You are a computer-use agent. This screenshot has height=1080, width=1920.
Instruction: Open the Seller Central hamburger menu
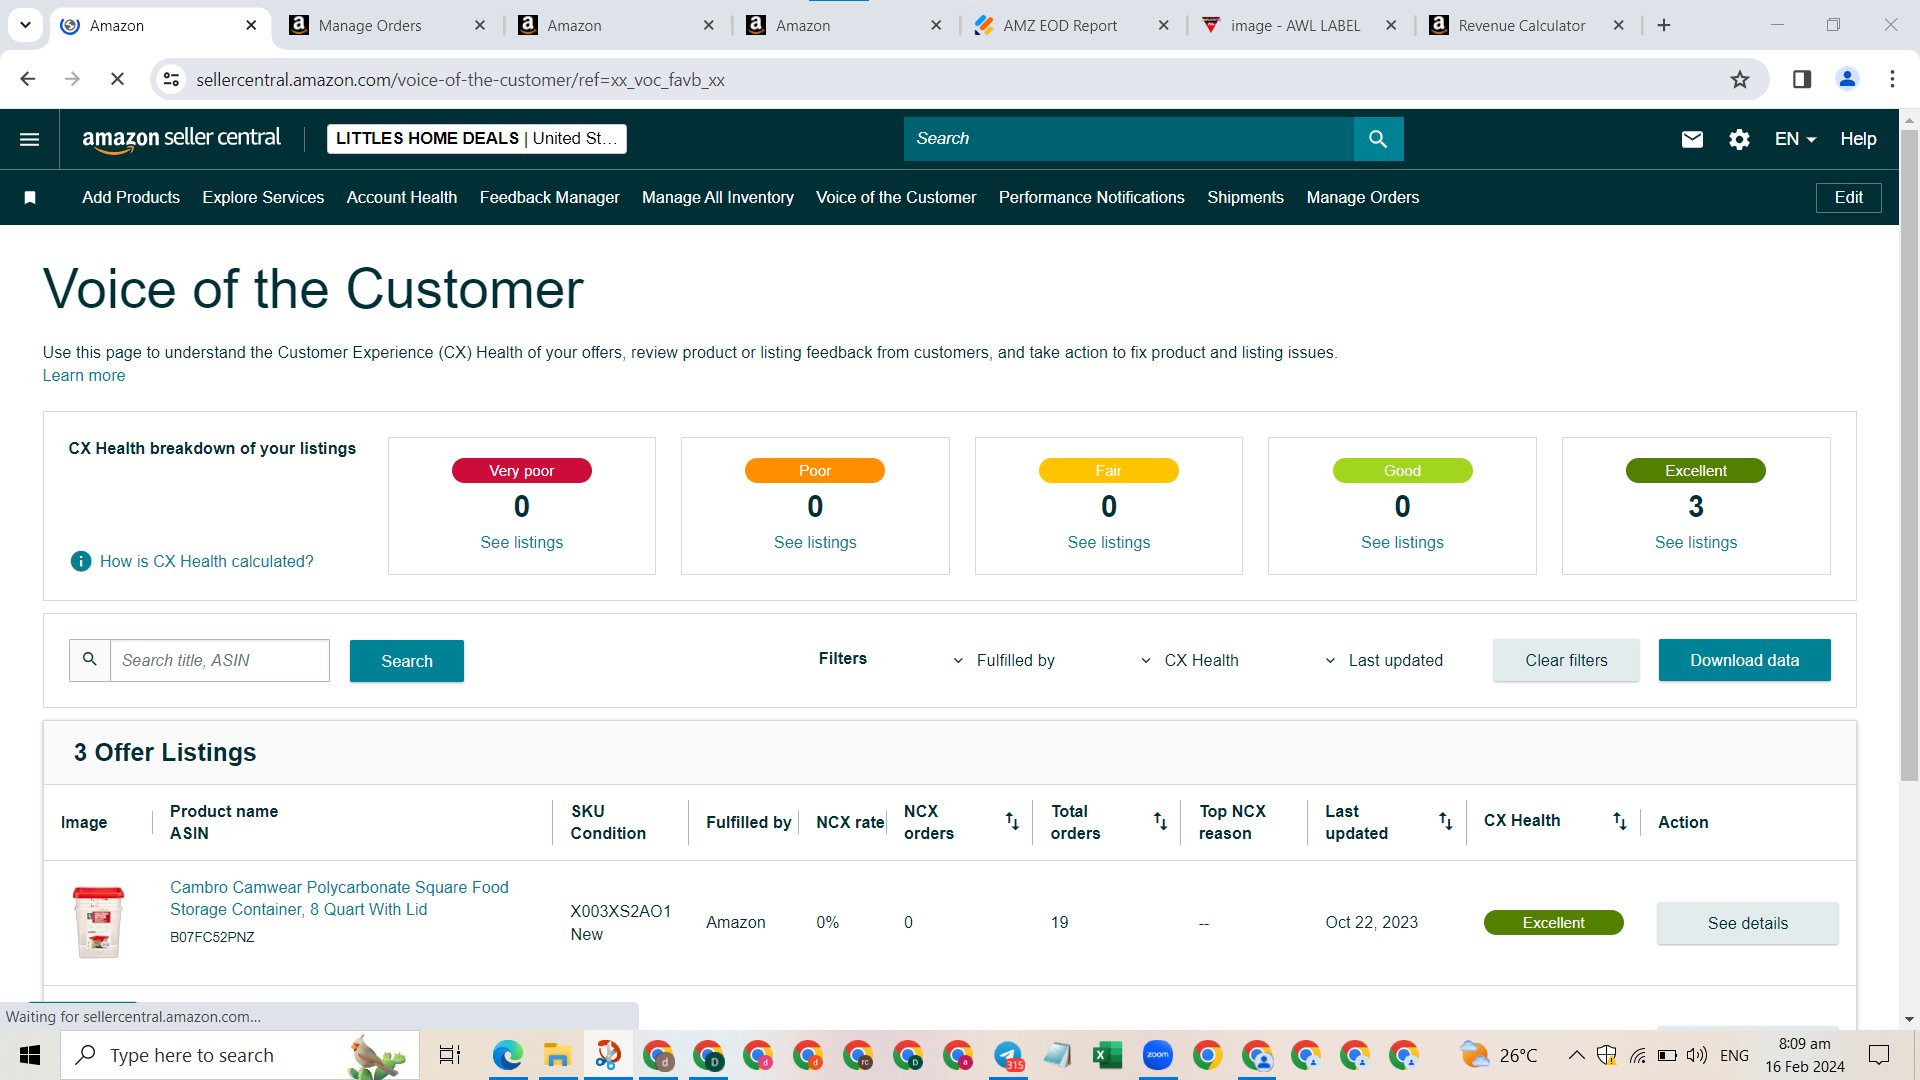pos(29,139)
